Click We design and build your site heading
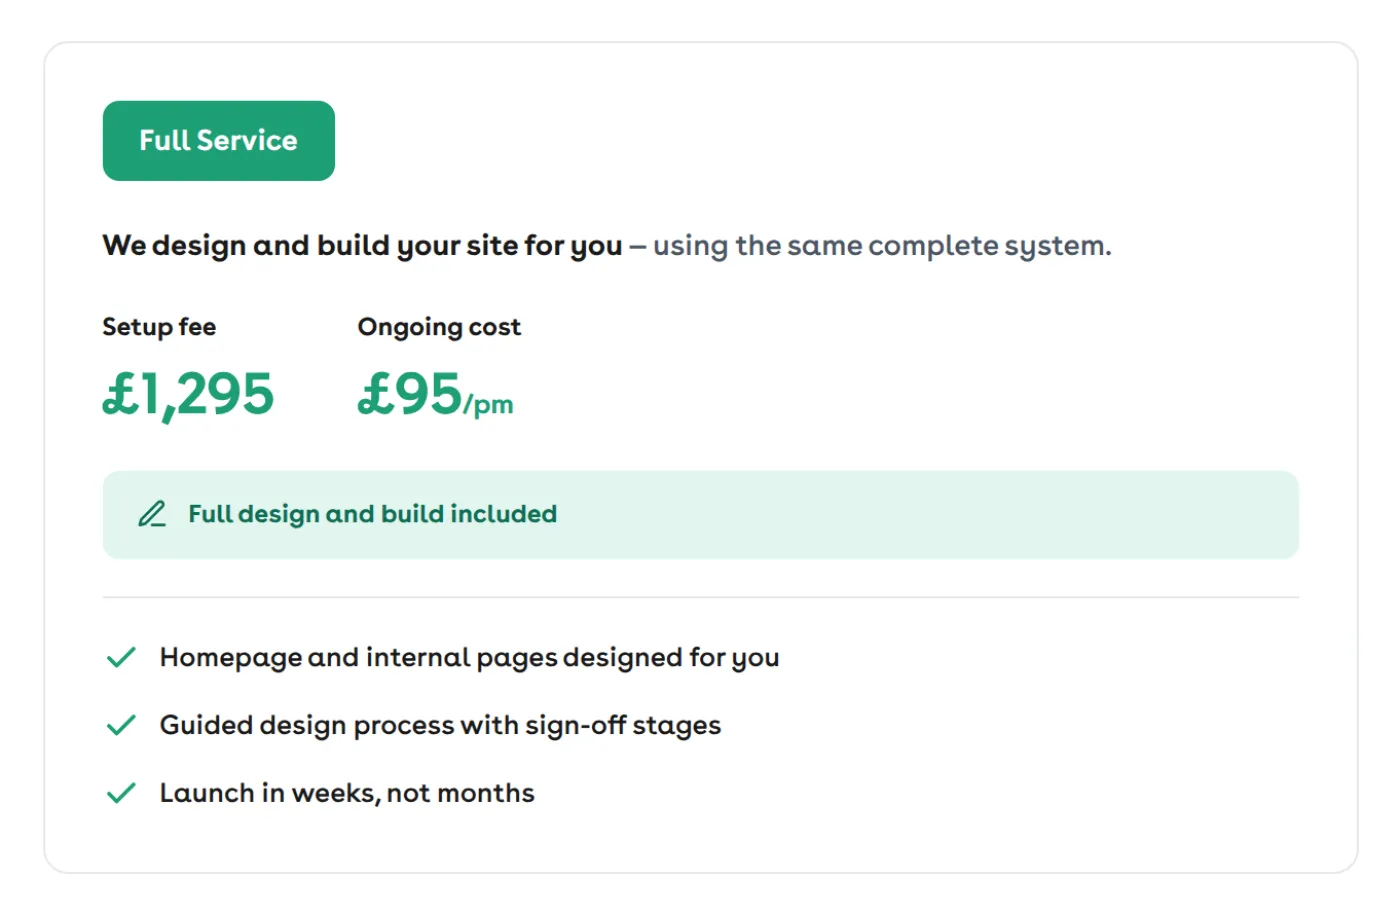Screen dimensions: 1400x915 click(362, 246)
